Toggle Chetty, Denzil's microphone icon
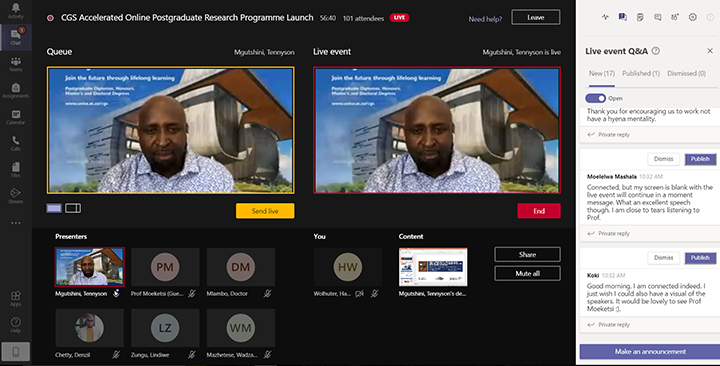720x366 pixels. (117, 355)
